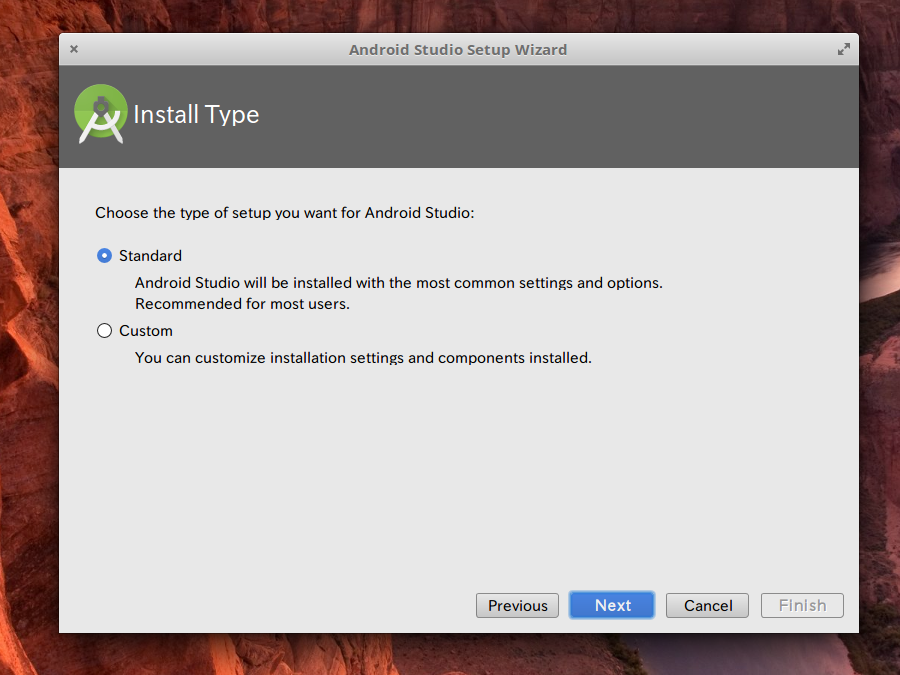Click the 'Install Type' heading

196,114
